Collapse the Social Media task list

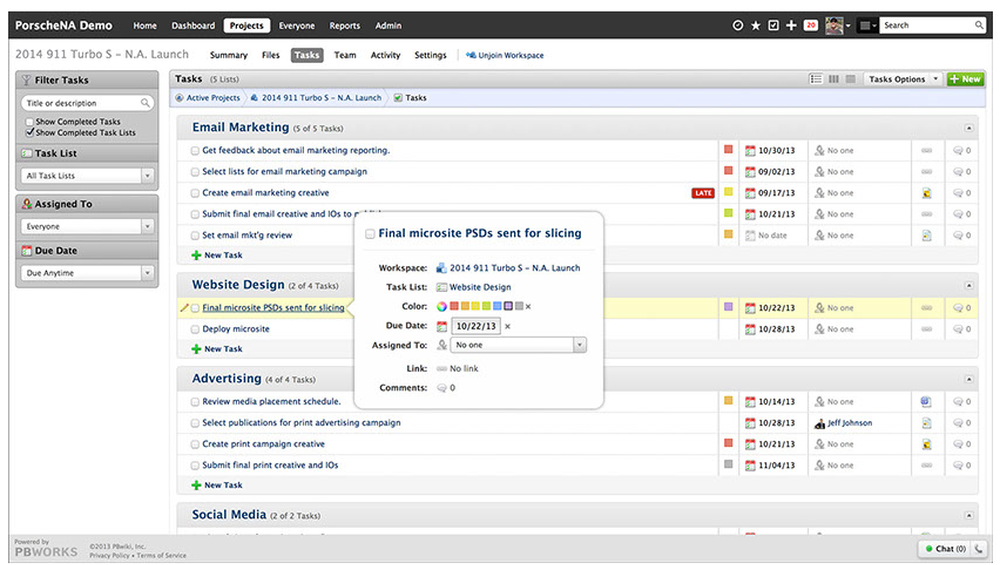pos(968,515)
